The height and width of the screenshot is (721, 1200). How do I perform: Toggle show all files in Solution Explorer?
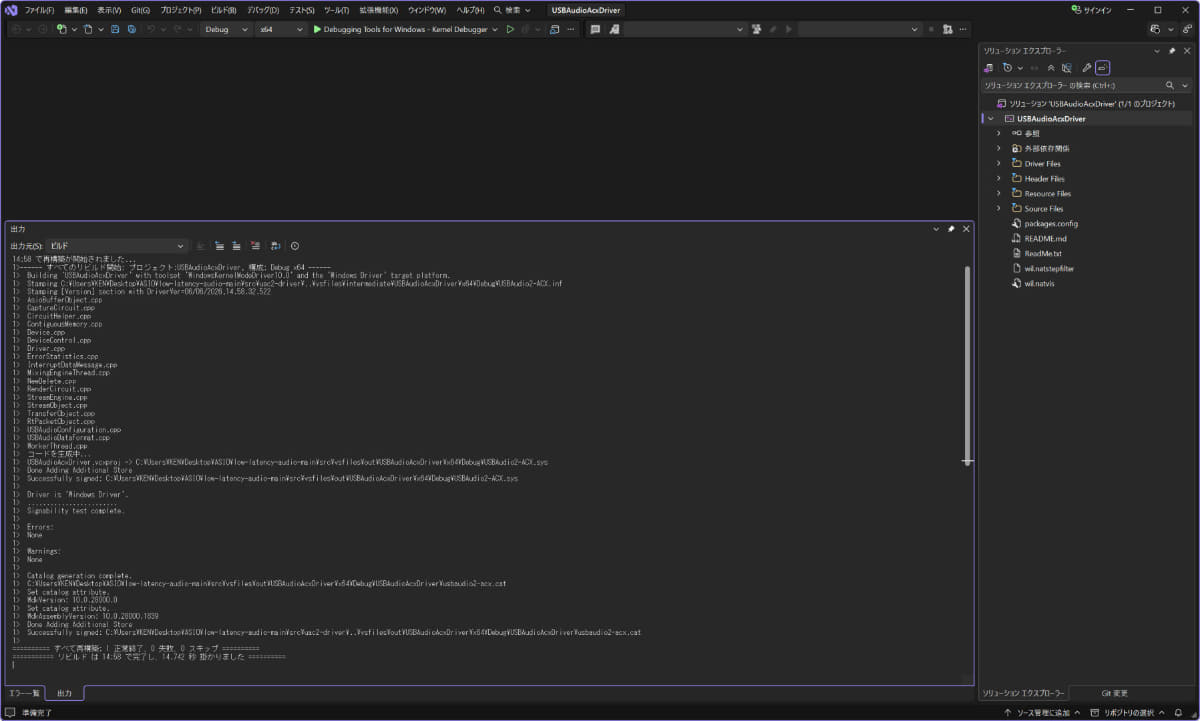coord(1067,68)
